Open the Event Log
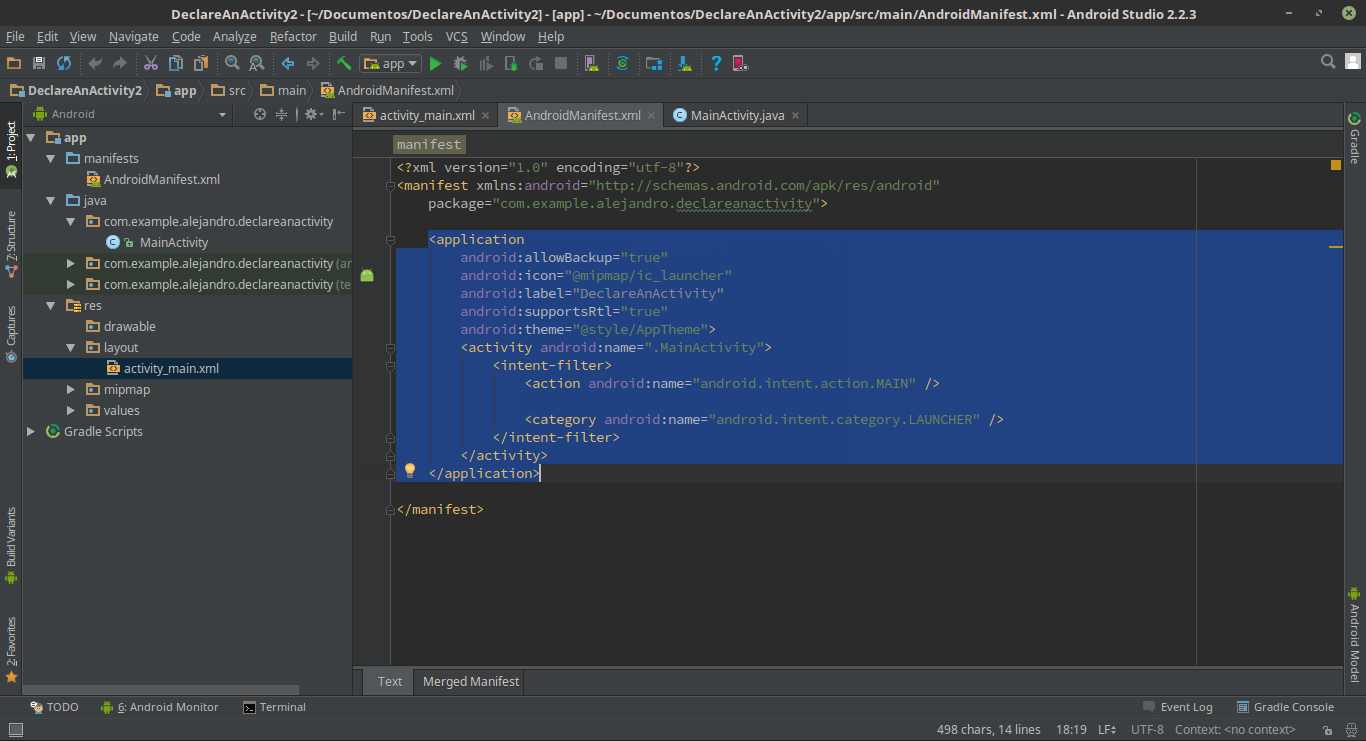 click(x=1178, y=707)
